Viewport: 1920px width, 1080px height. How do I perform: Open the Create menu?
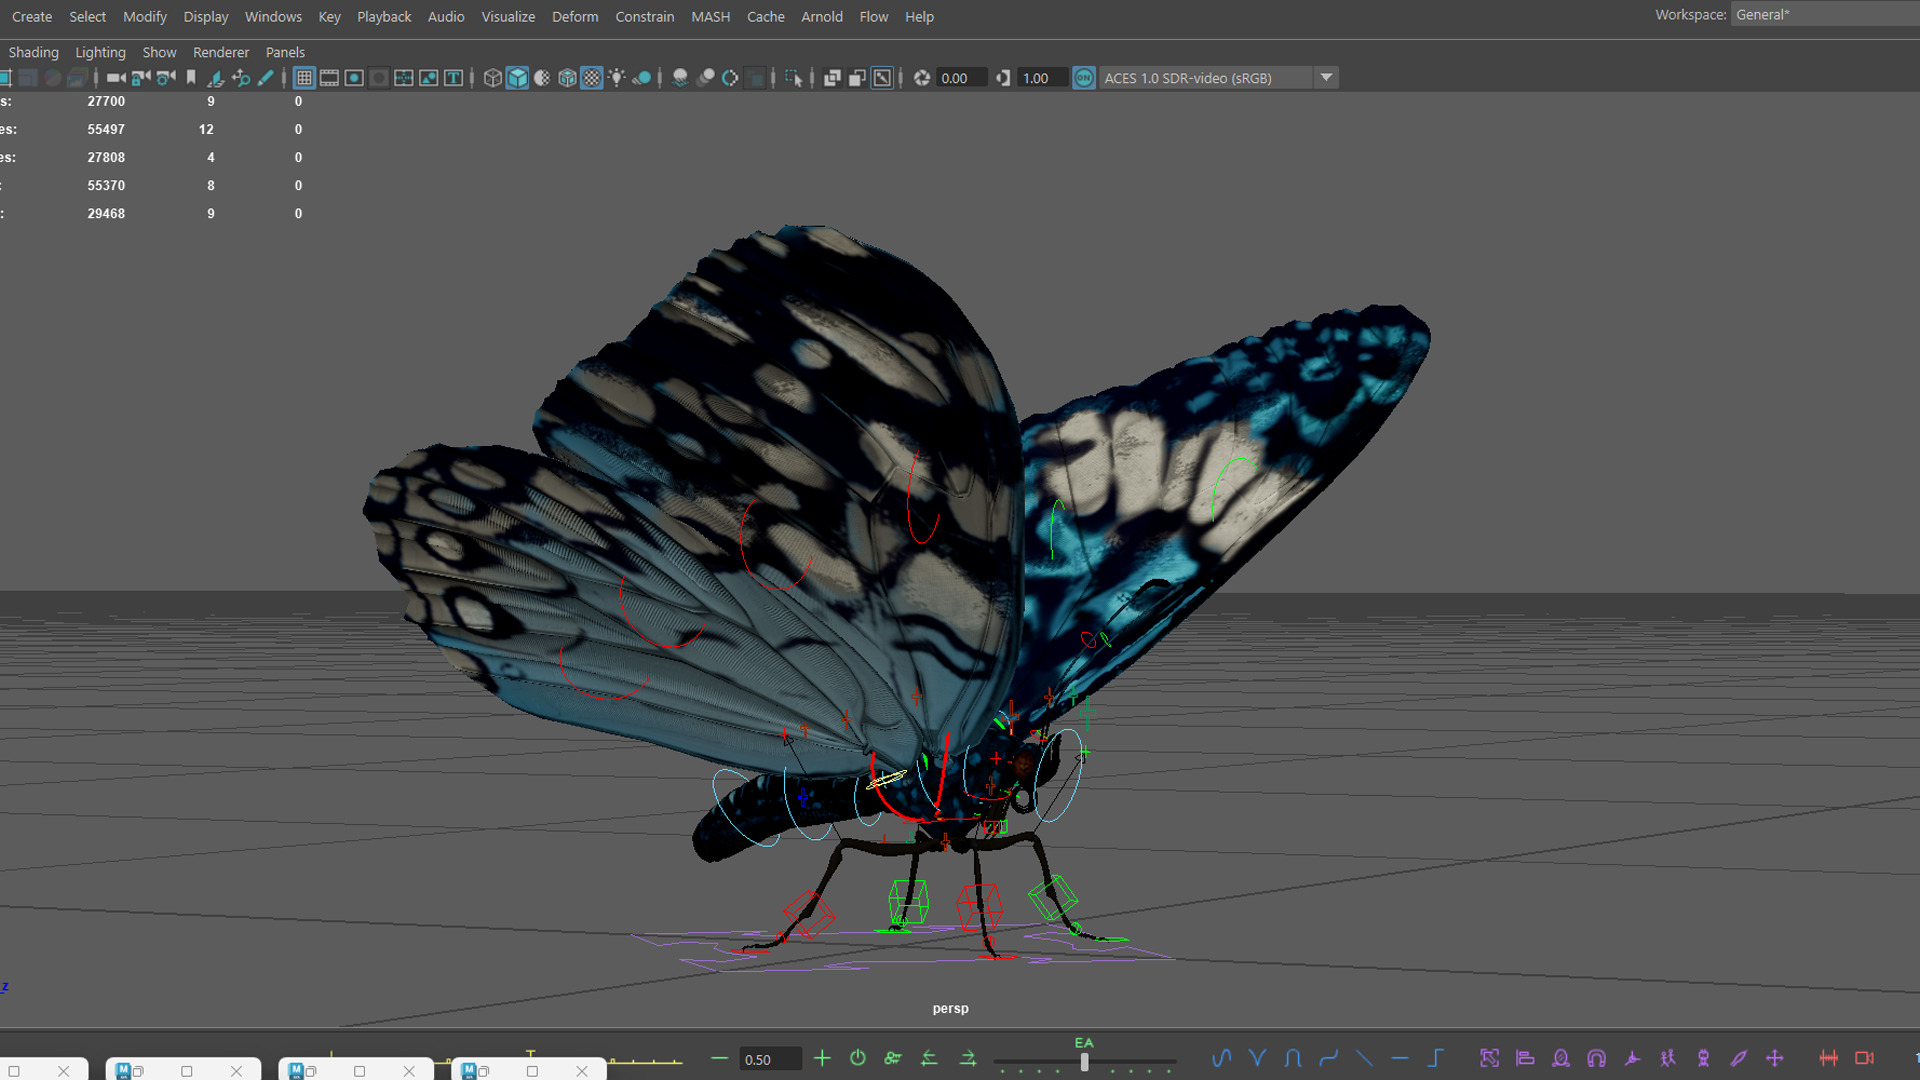(32, 17)
